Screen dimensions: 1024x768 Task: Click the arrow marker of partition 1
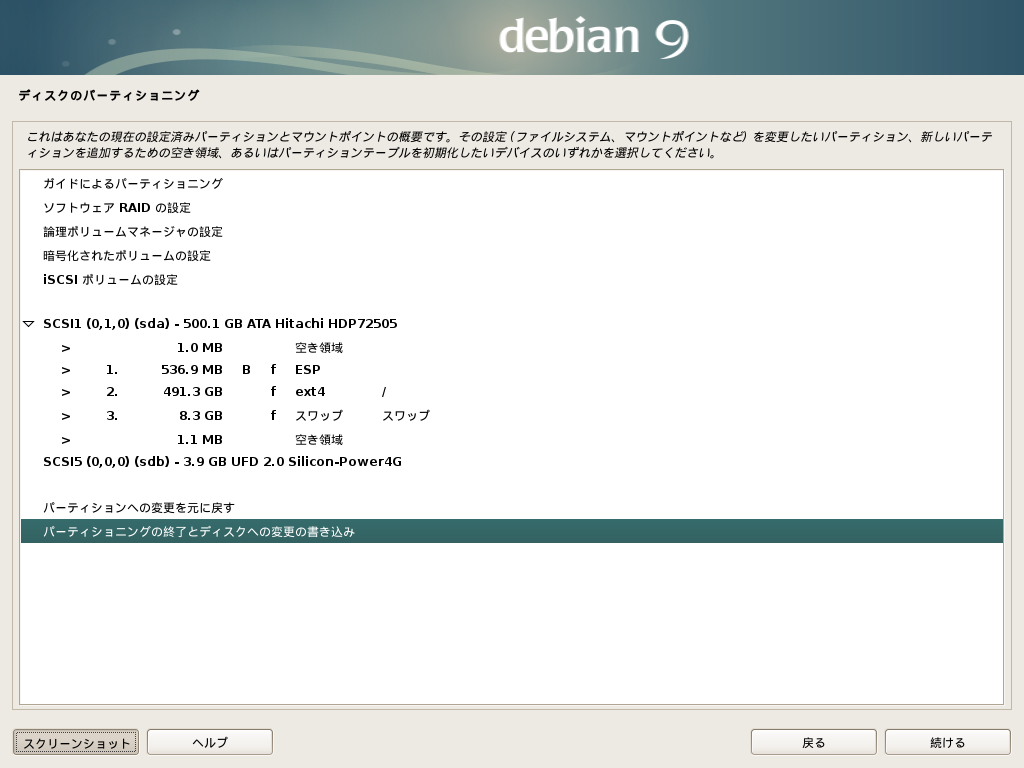(x=66, y=370)
